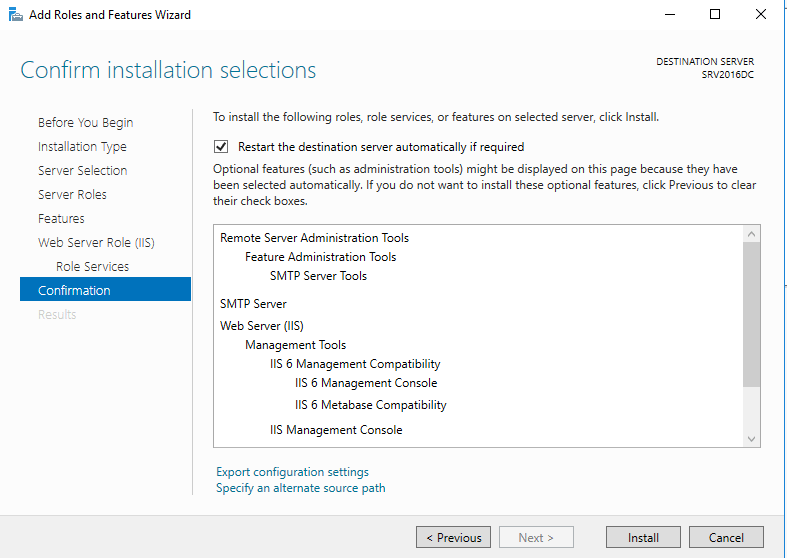Image resolution: width=787 pixels, height=558 pixels.
Task: Open Export configuration settings link
Action: click(x=292, y=472)
